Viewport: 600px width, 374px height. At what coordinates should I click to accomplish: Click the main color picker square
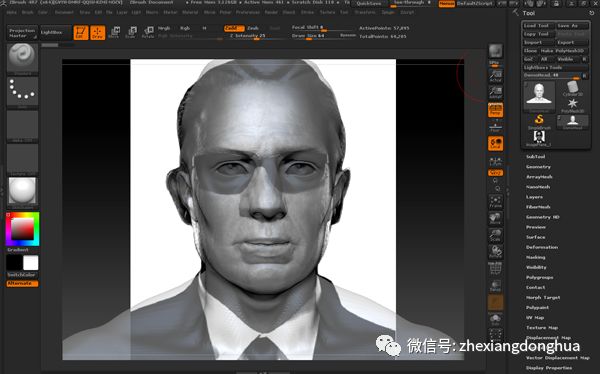click(x=23, y=229)
